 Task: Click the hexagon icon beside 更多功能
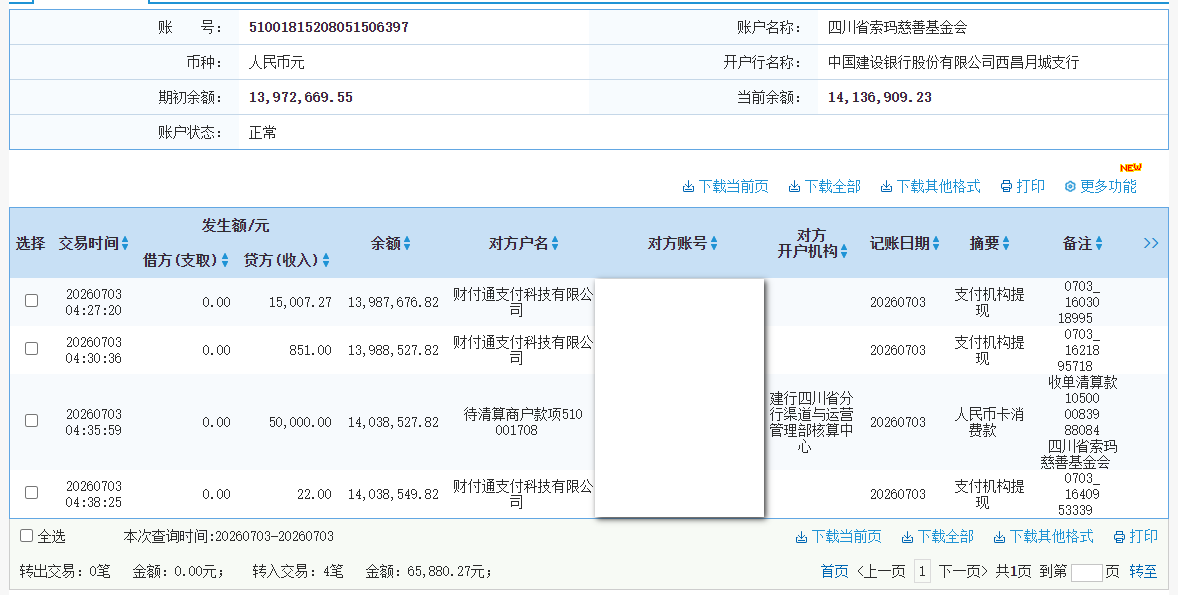point(1071,187)
